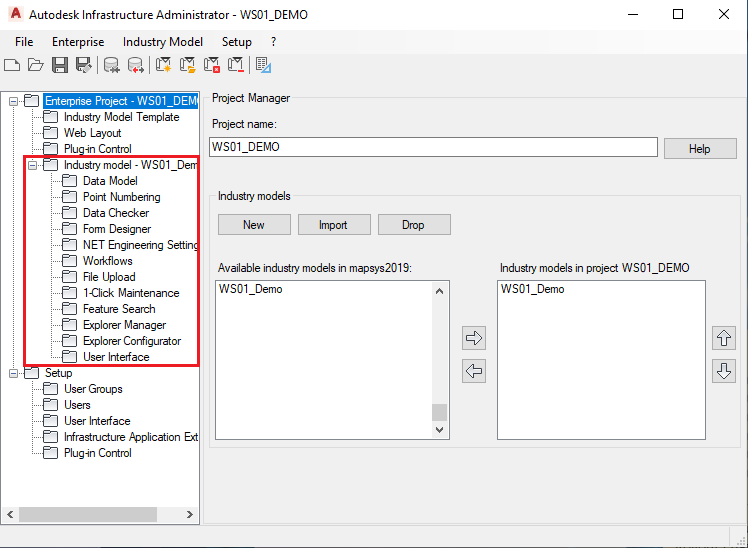Click the New project toolbar icon
This screenshot has width=748, height=548.
click(x=12, y=65)
